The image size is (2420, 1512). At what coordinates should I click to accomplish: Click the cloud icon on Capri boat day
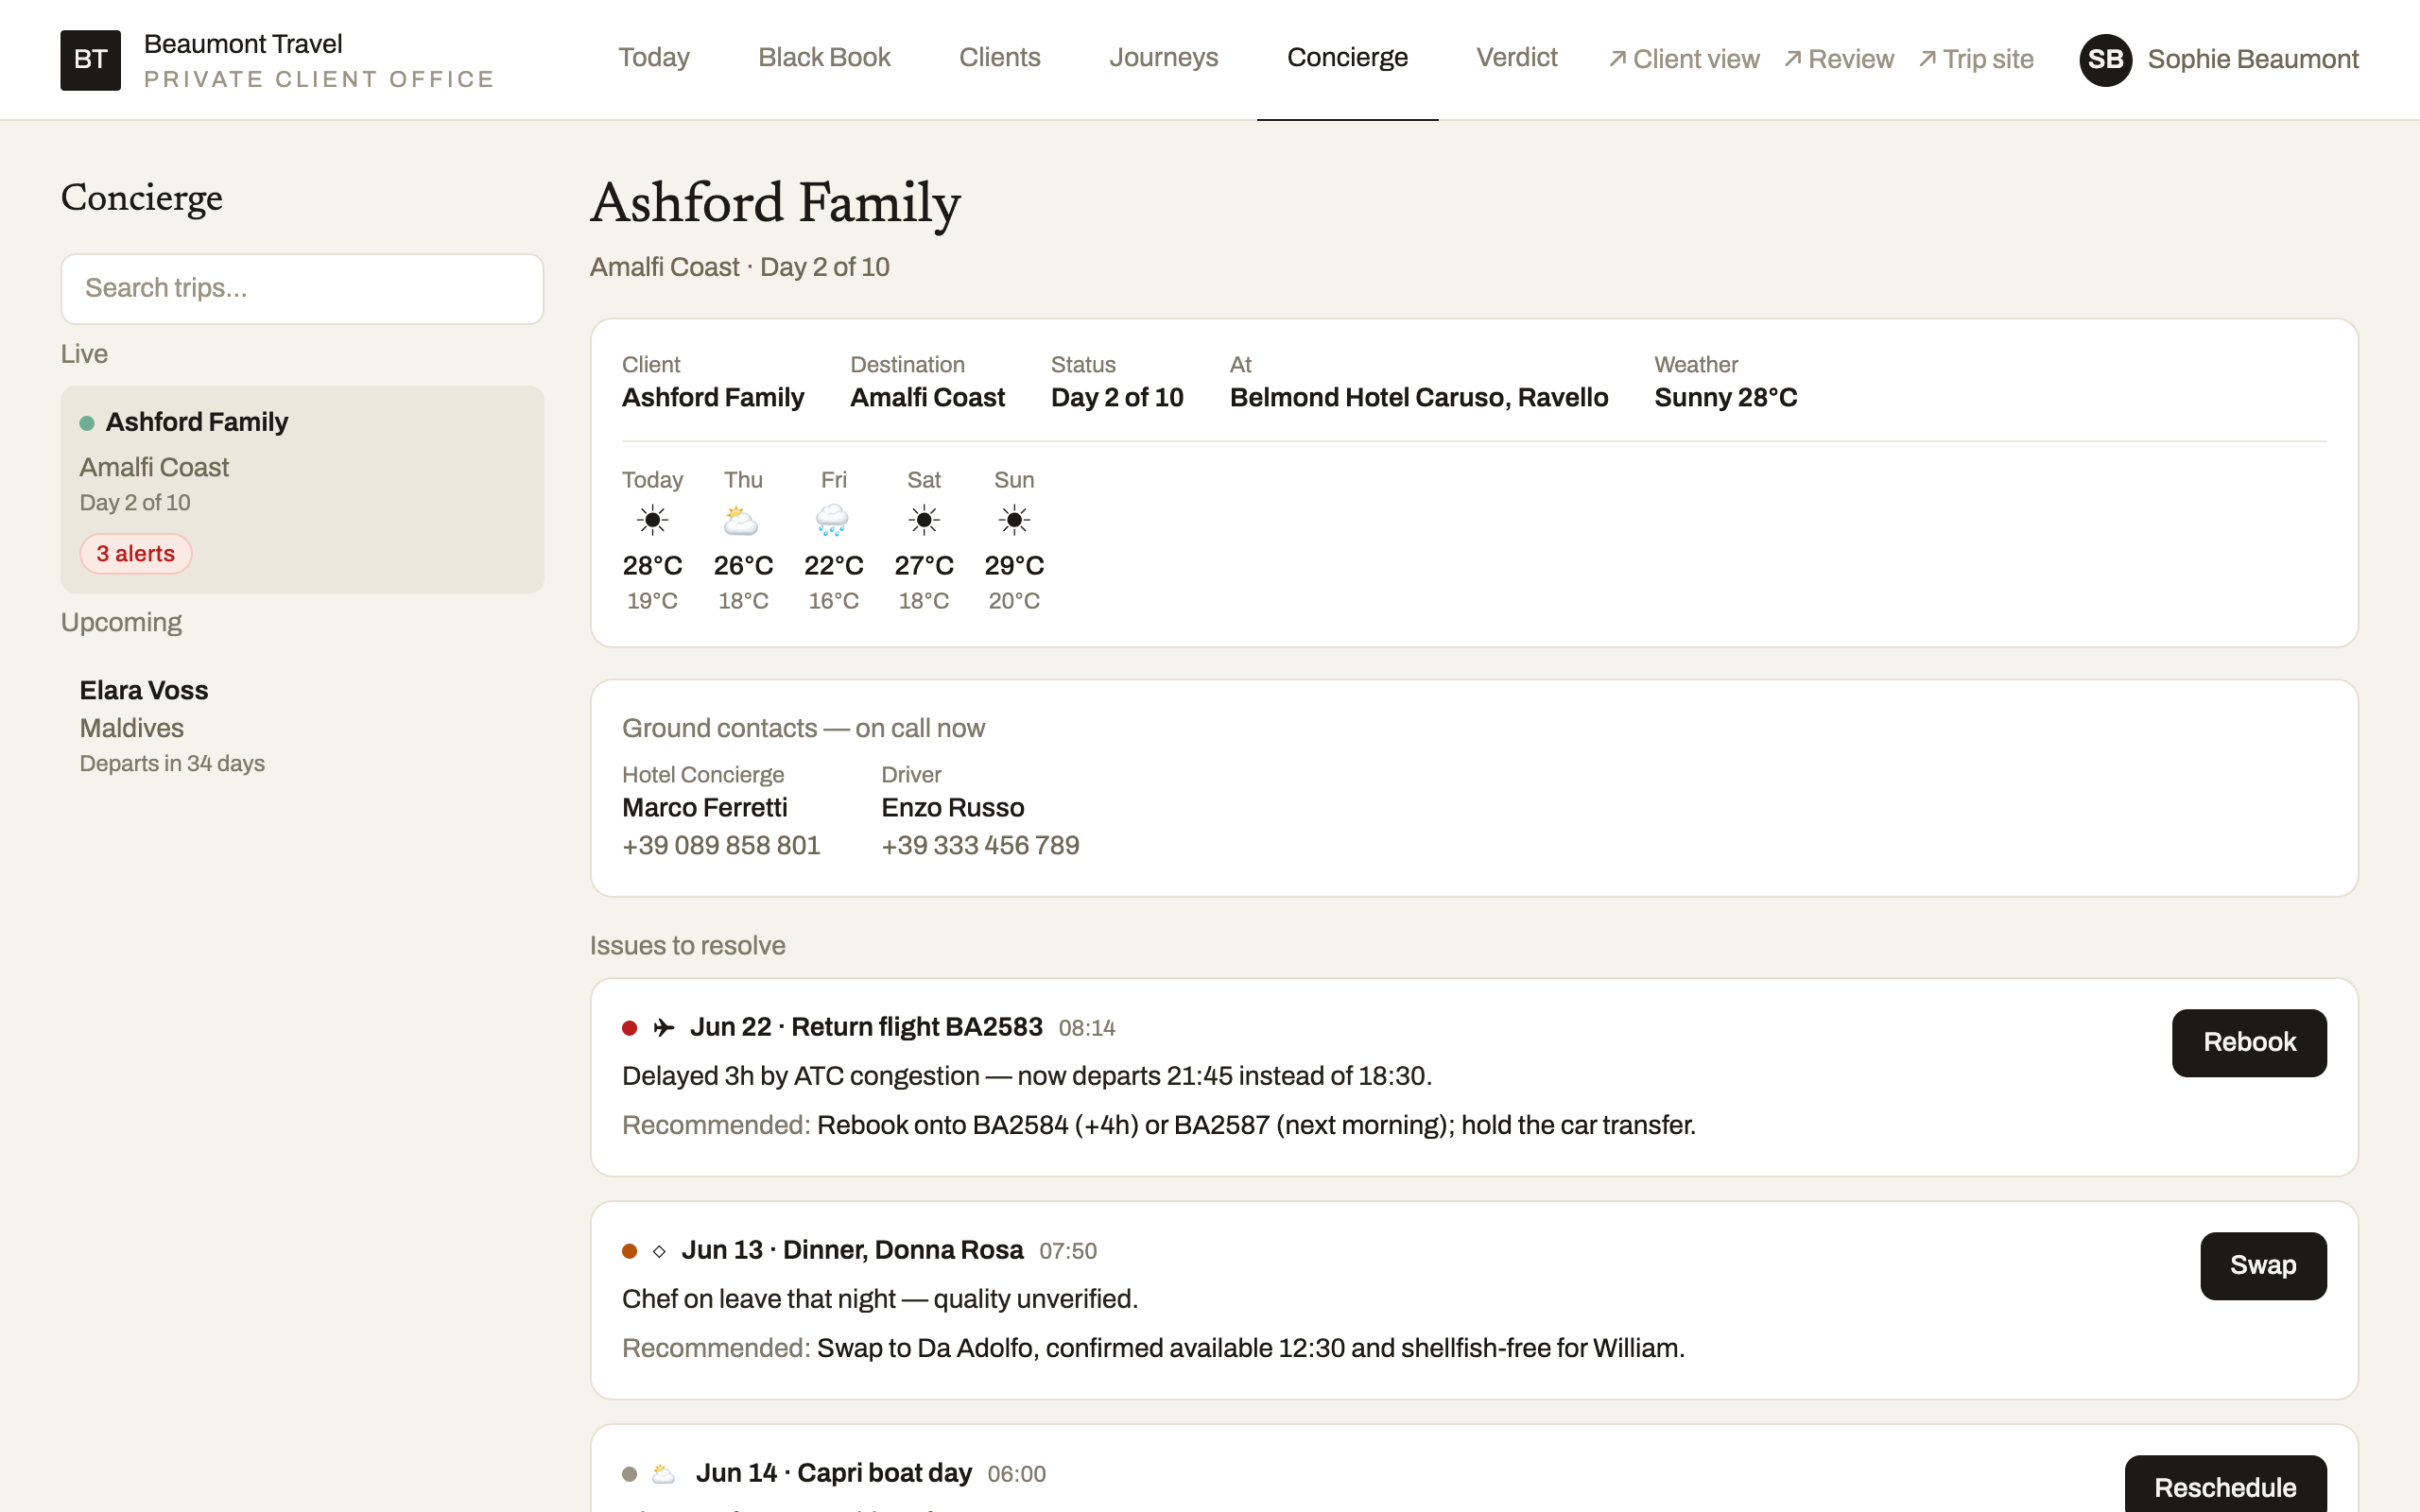pos(664,1473)
